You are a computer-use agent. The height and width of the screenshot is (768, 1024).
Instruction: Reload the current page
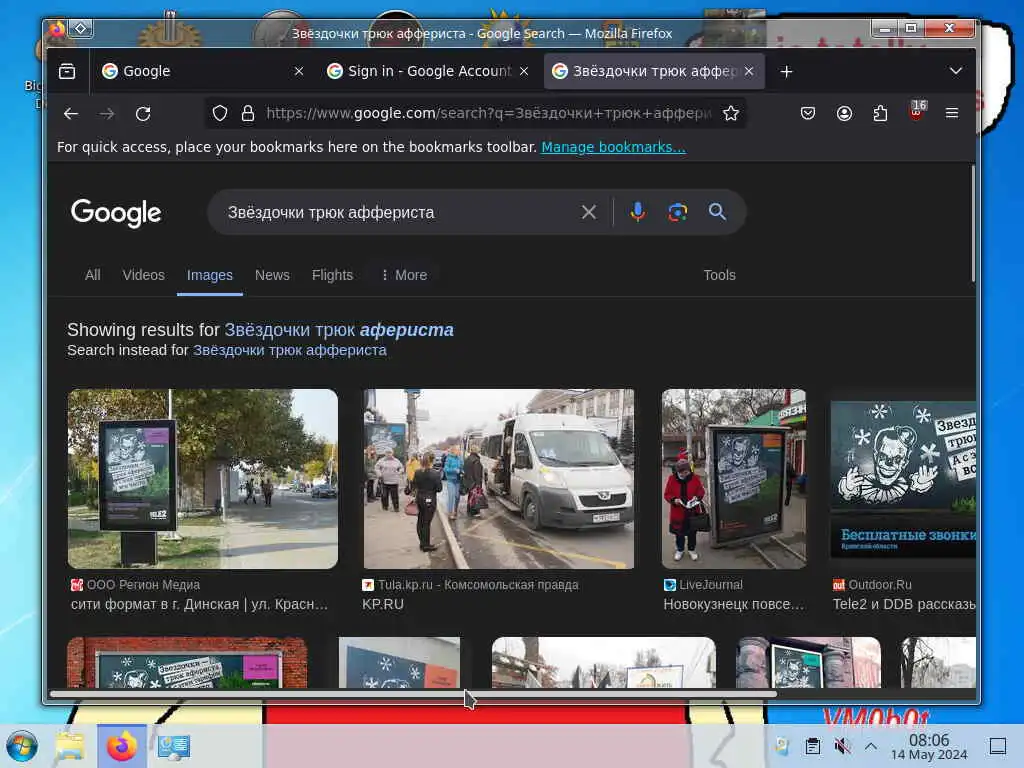143,114
